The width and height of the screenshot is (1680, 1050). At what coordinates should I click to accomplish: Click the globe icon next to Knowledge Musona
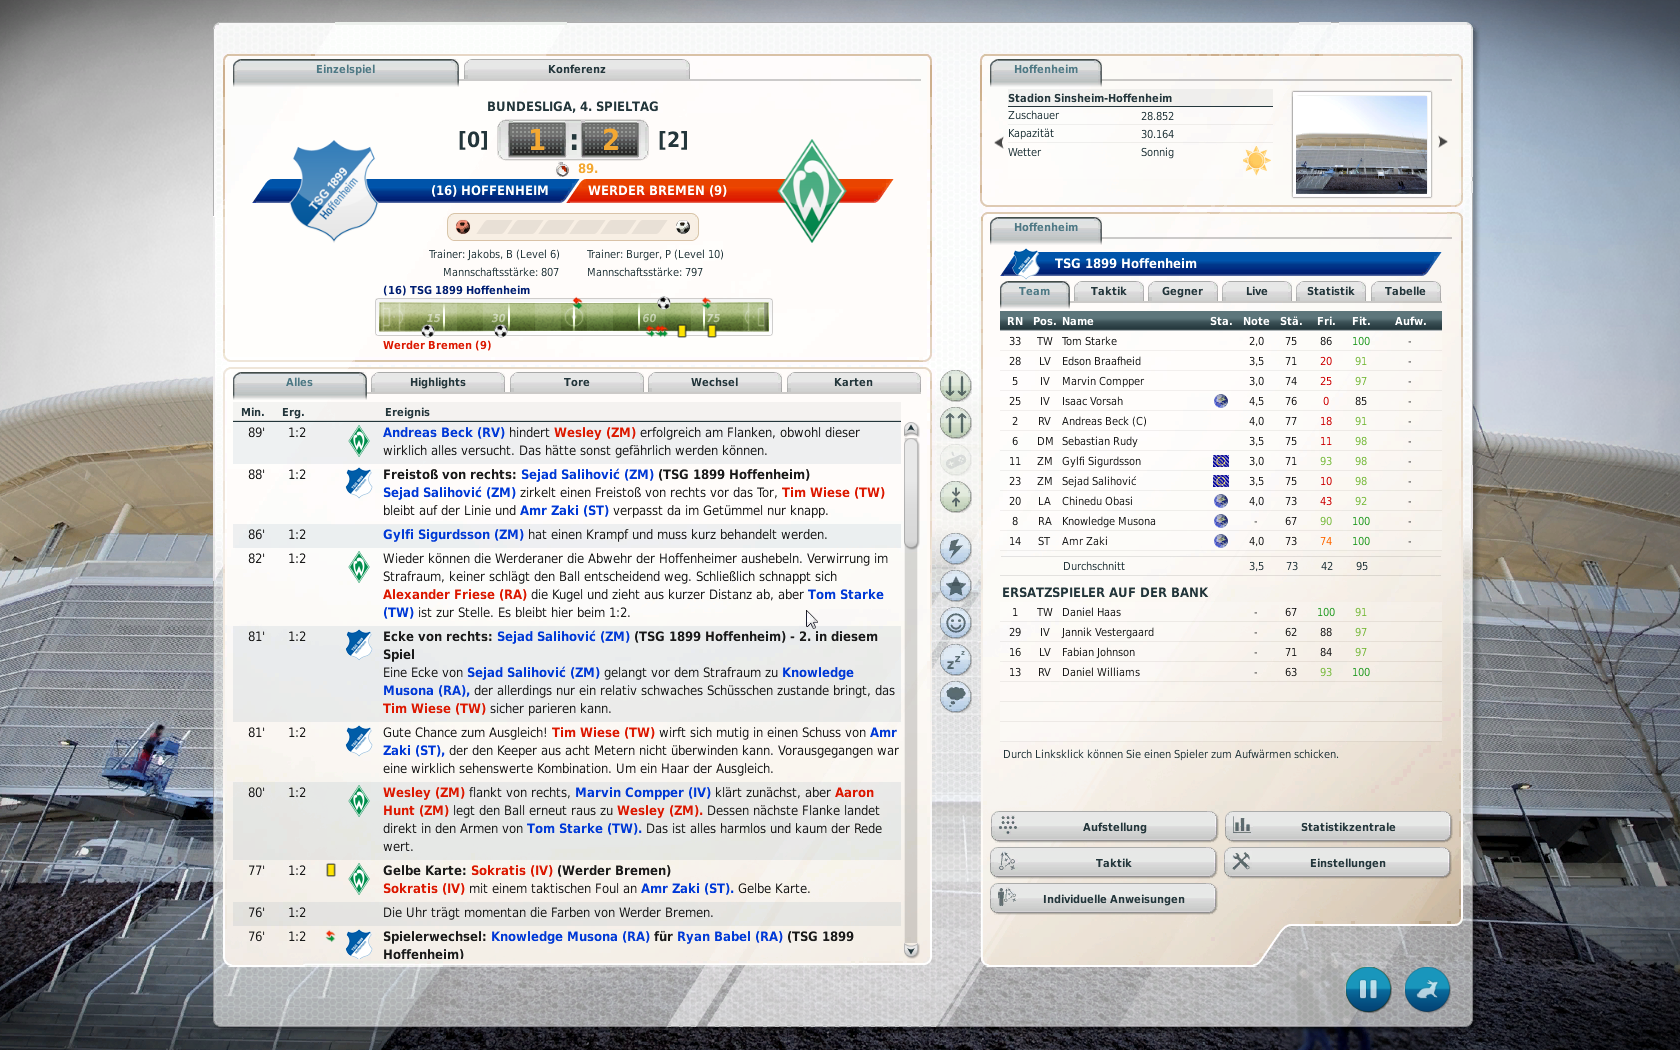(x=1220, y=521)
